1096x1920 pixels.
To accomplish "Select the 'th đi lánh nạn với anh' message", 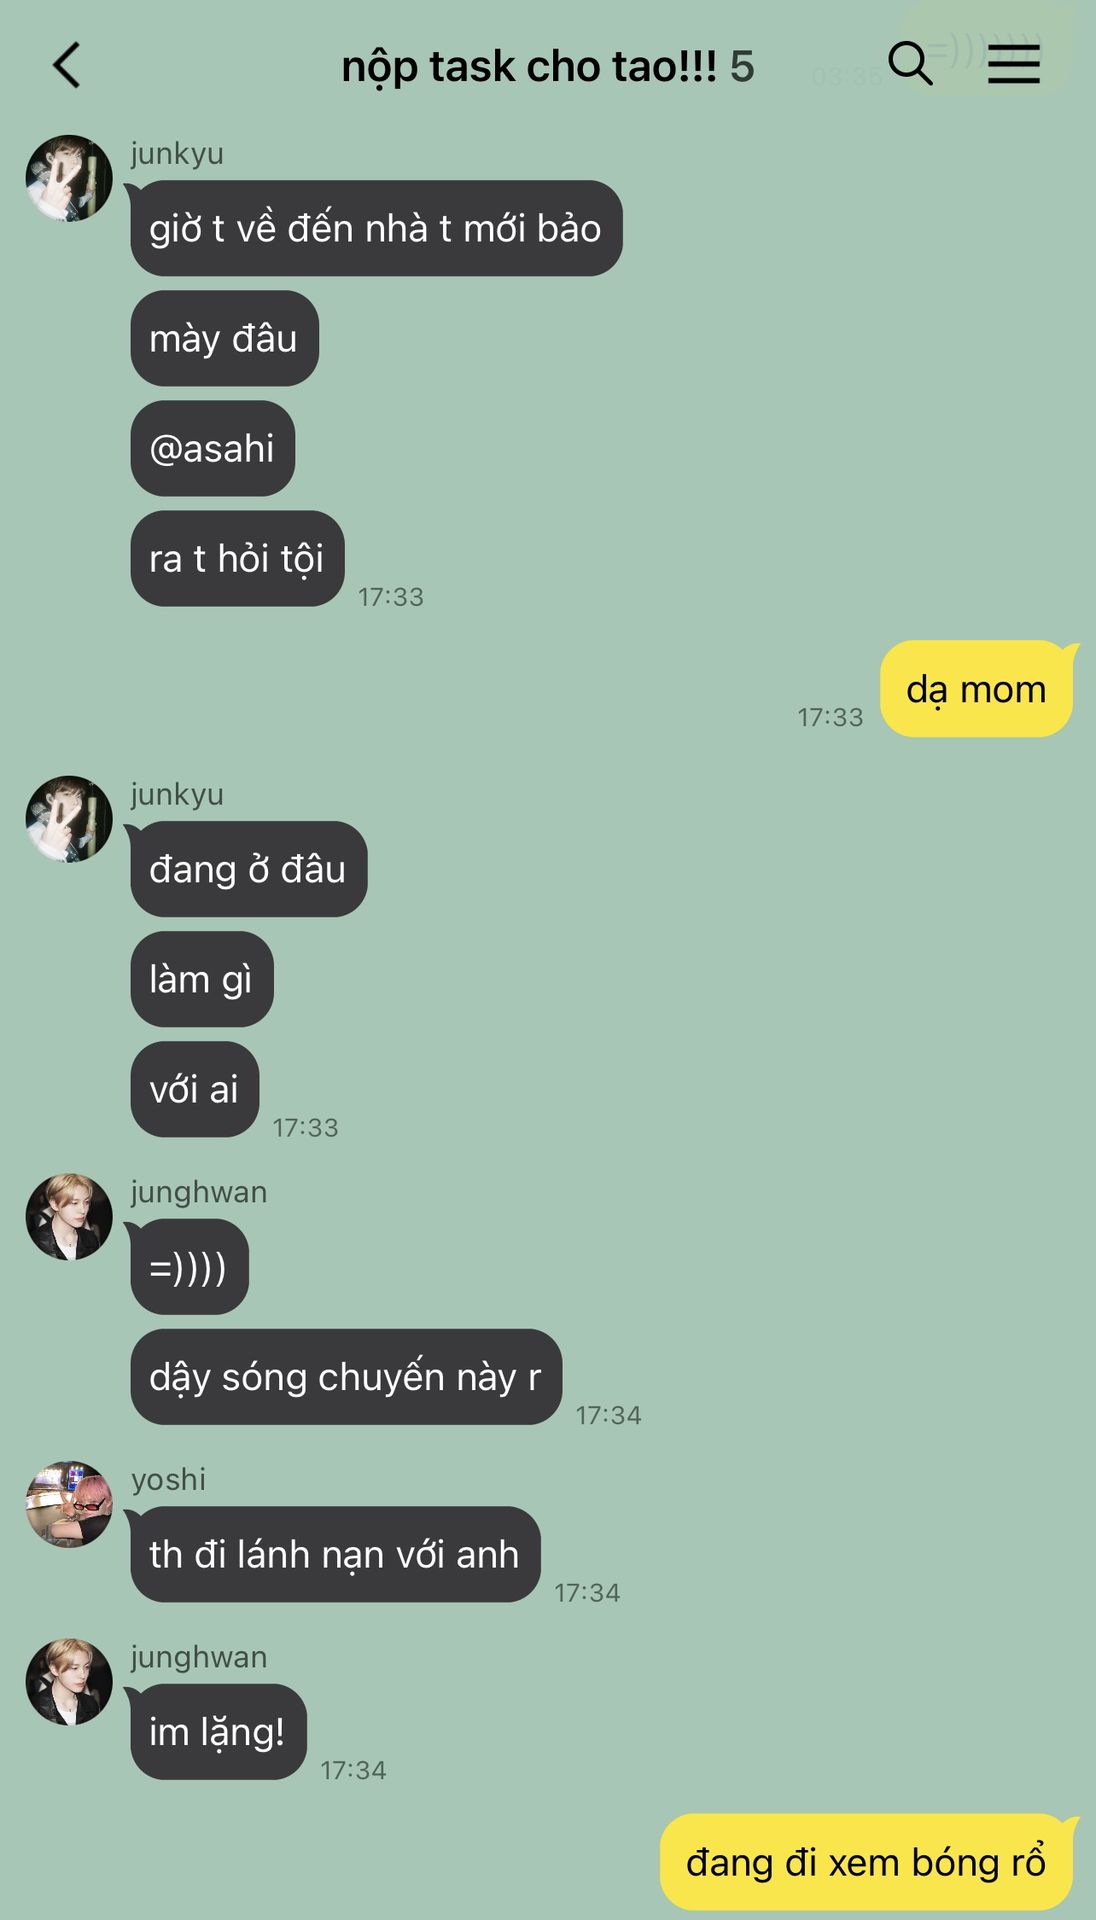I will (x=335, y=1554).
